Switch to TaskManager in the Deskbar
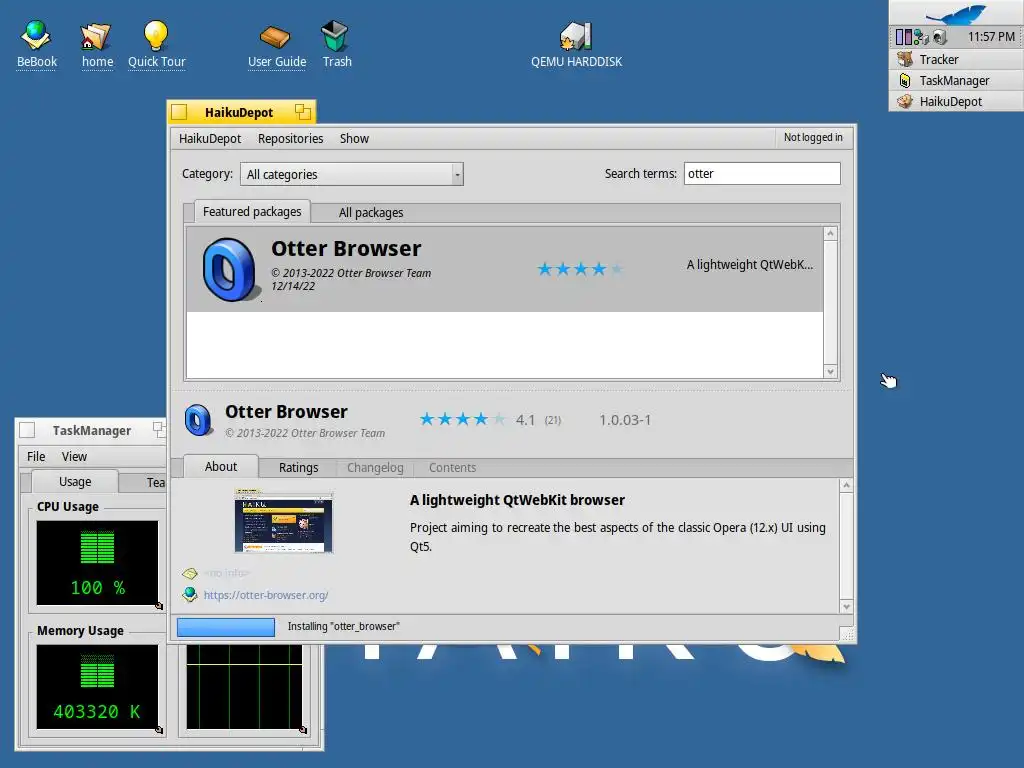Screen dimensions: 1024x768 pyautogui.click(x=956, y=80)
